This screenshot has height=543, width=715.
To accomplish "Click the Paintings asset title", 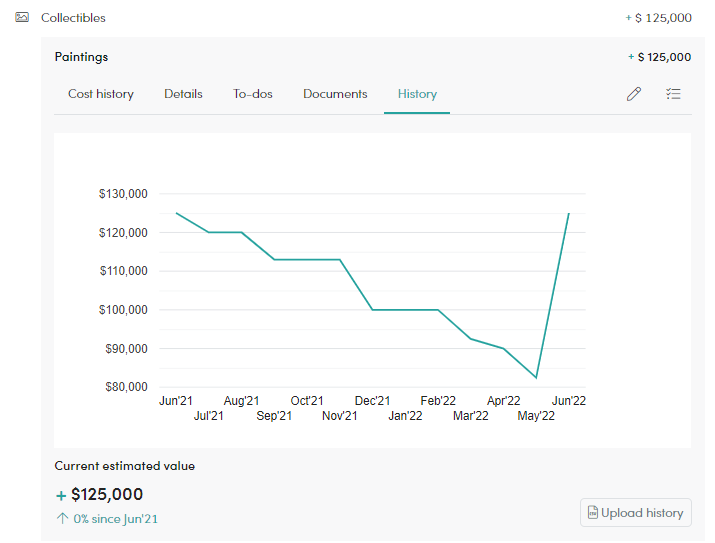I will tap(81, 57).
